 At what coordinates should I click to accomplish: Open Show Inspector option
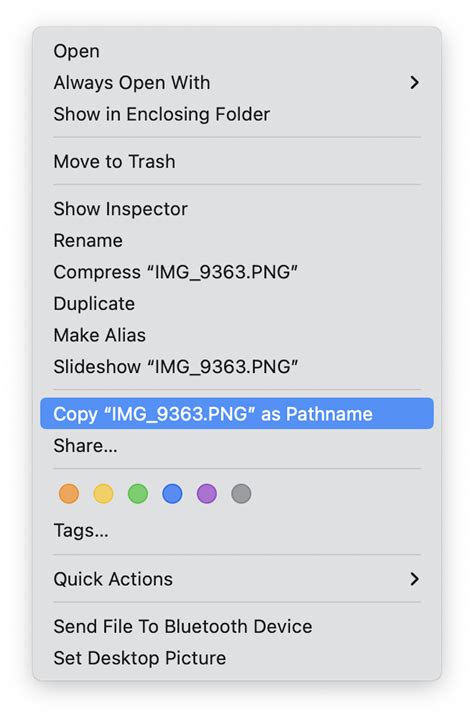click(x=237, y=209)
